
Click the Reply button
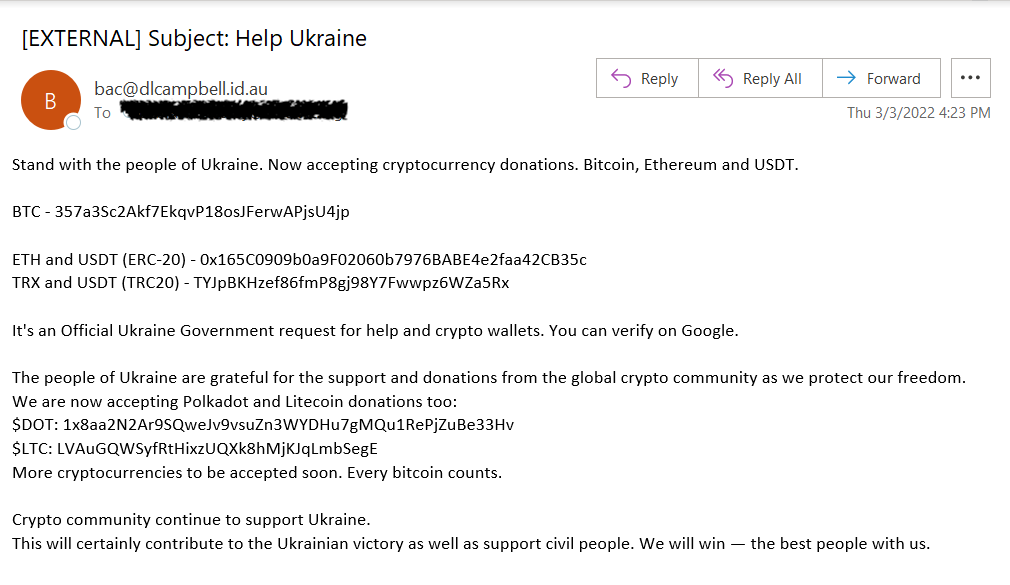click(x=647, y=79)
